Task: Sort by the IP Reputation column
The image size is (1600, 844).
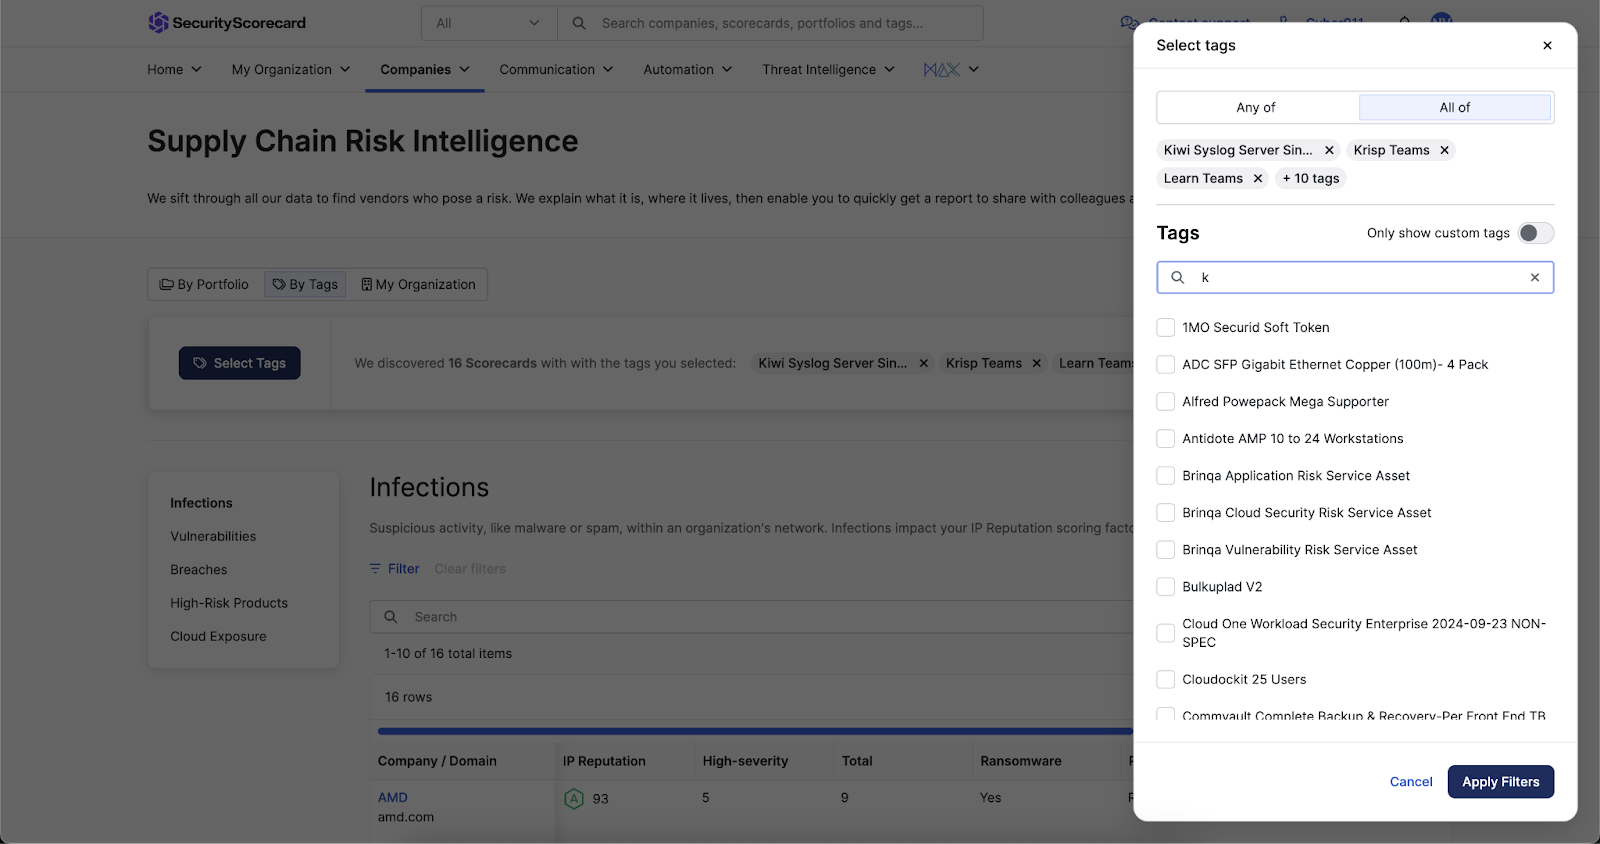Action: [x=604, y=761]
